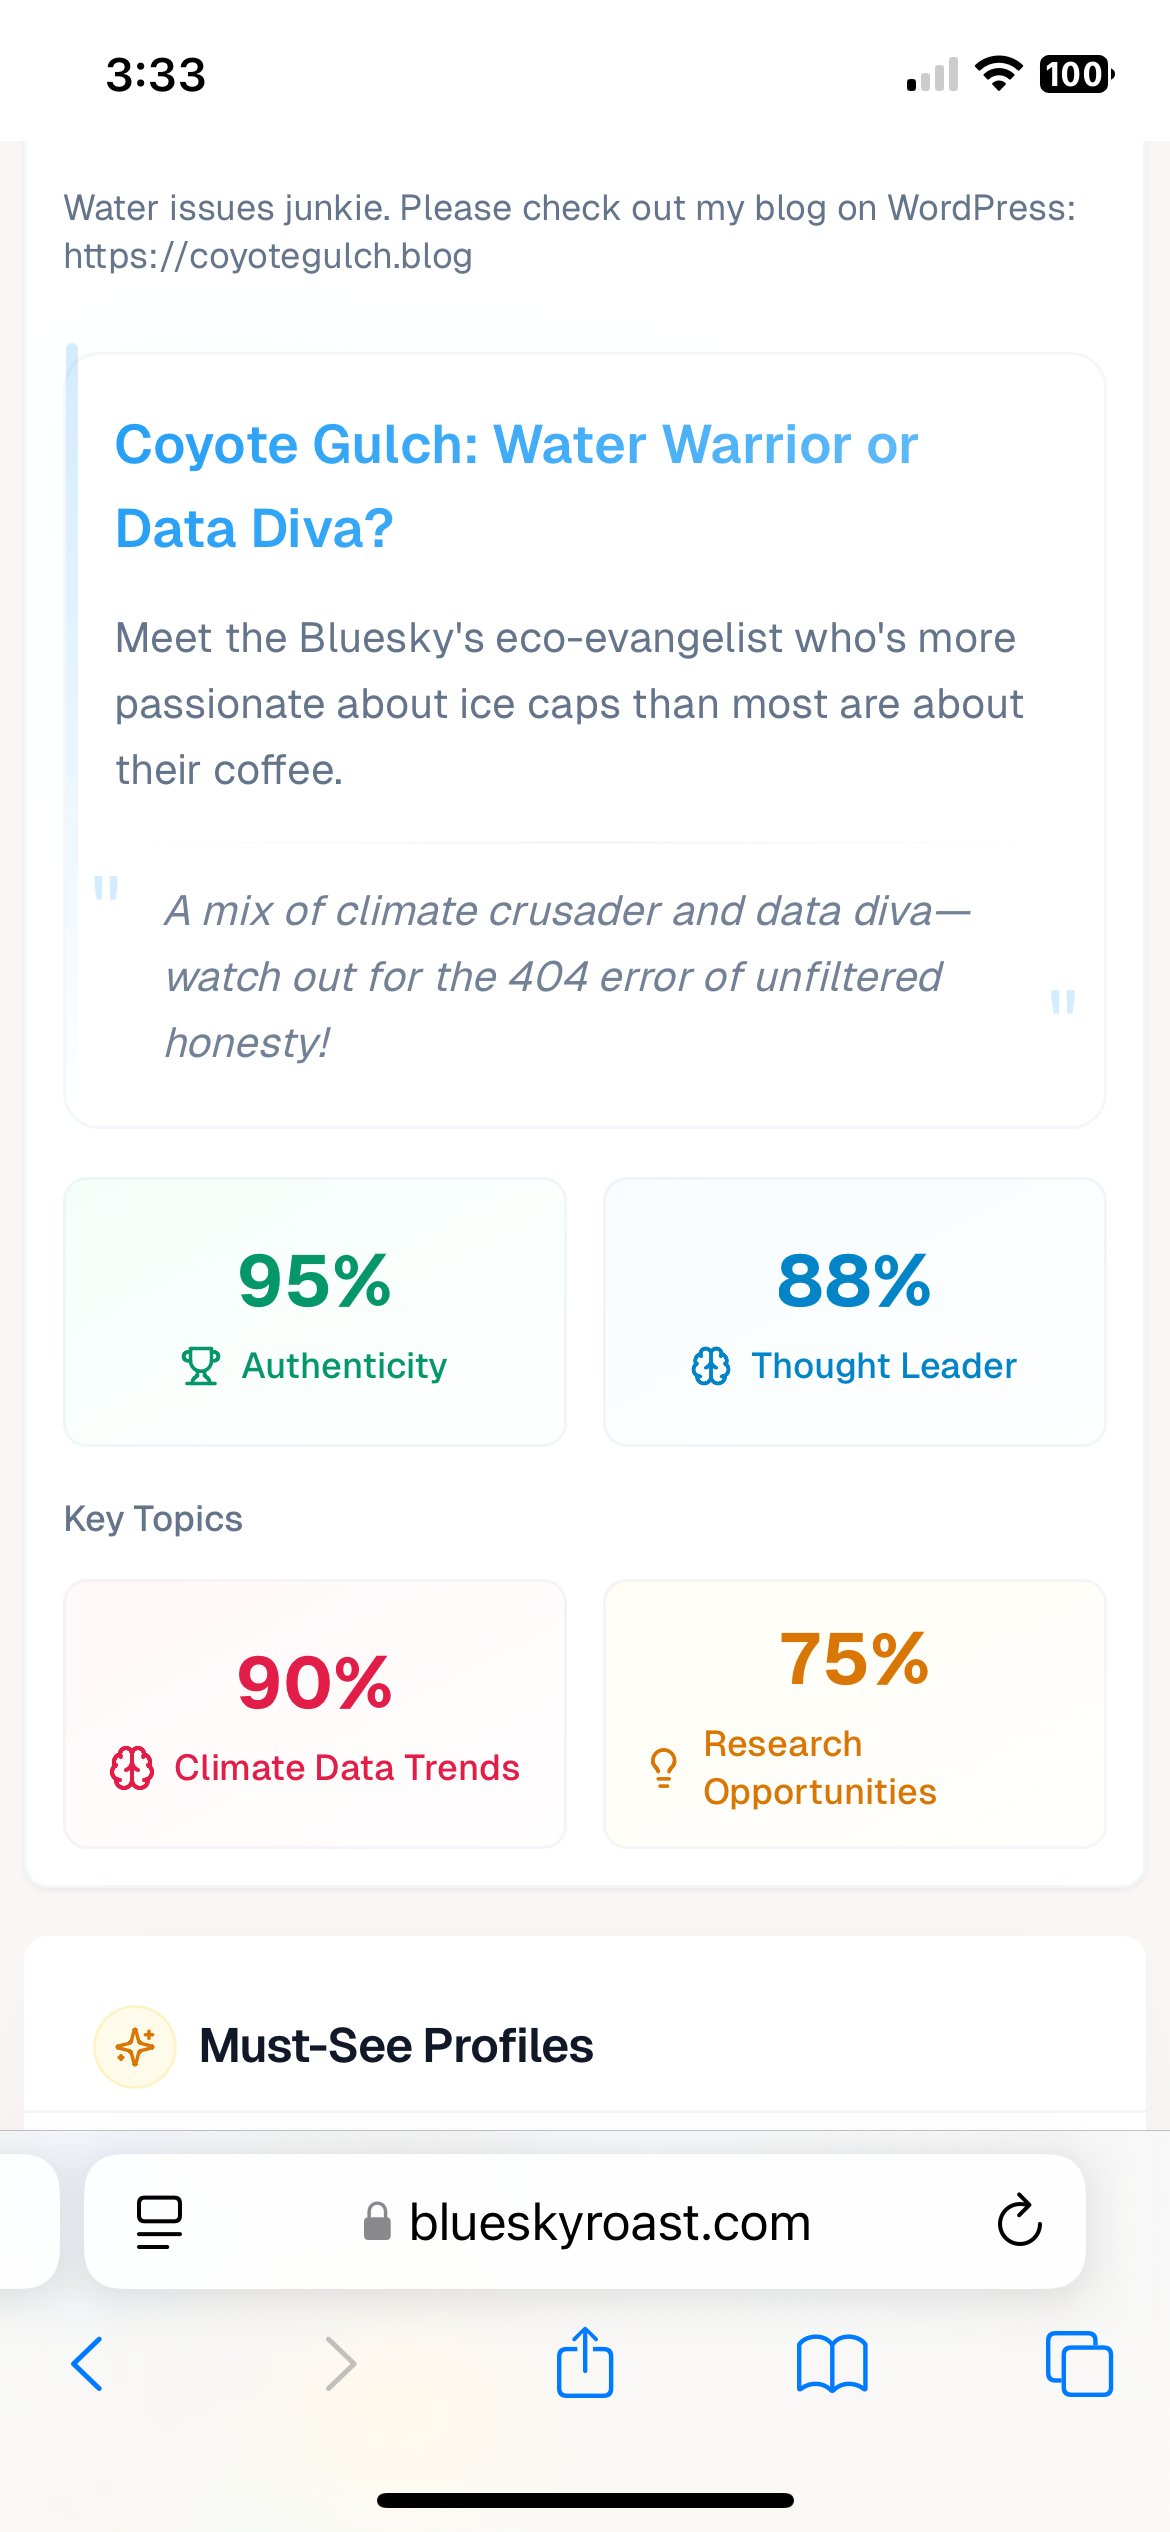The height and width of the screenshot is (2532, 1170).
Task: Click the brain icon beside Climate Data Trends
Action: pos(132,1768)
